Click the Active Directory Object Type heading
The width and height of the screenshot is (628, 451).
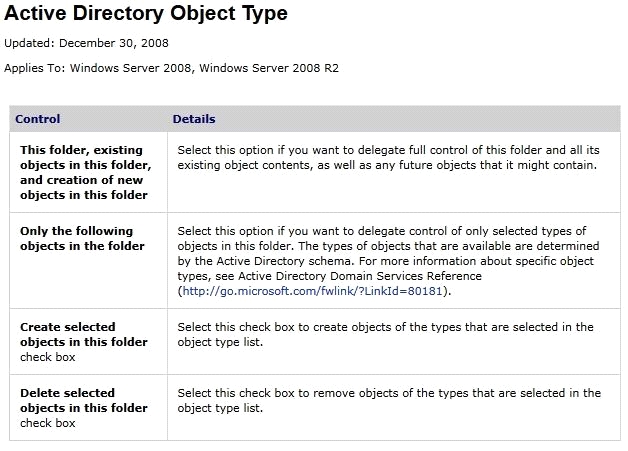[x=146, y=13]
